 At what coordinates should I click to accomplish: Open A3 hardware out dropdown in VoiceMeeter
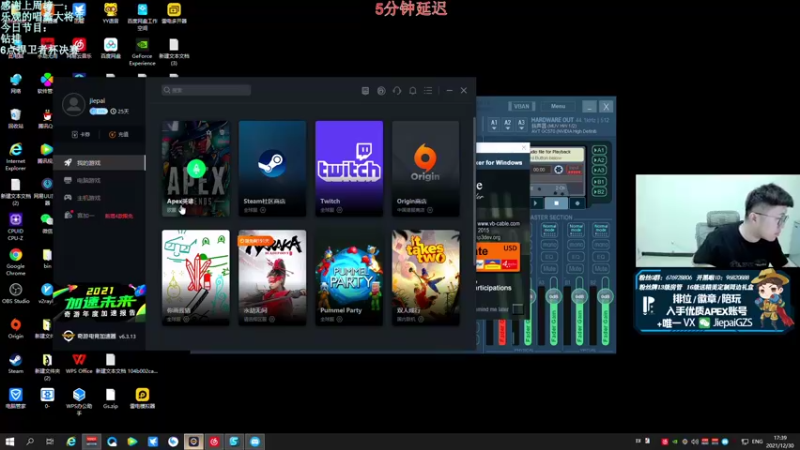(521, 124)
